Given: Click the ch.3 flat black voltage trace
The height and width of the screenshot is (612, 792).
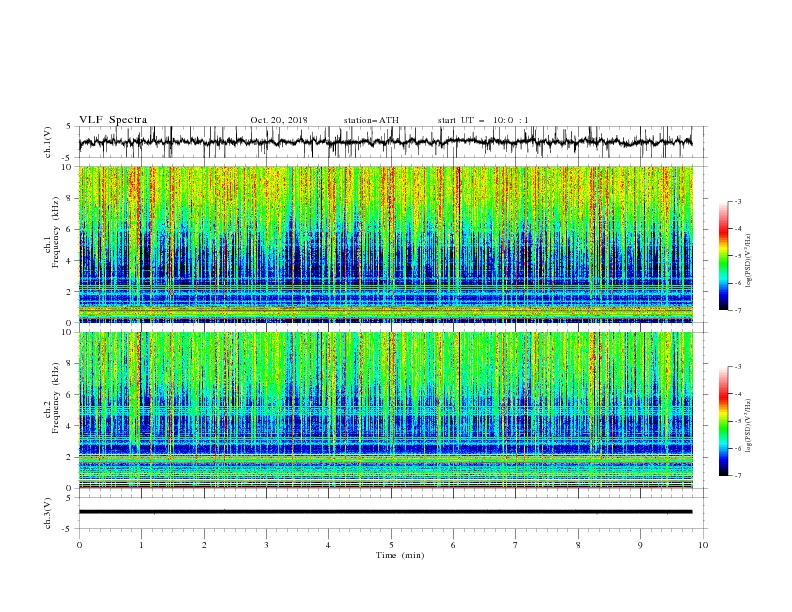Looking at the screenshot, I should pos(385,512).
